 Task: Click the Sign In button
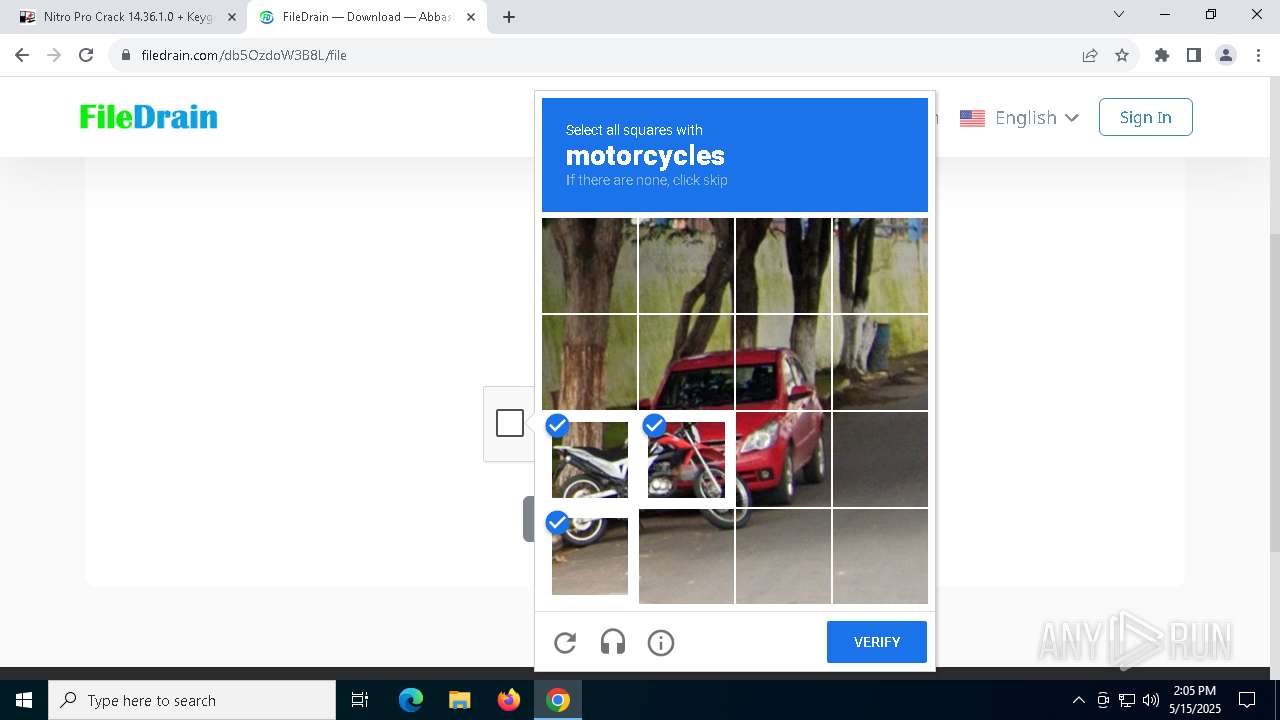(1145, 117)
